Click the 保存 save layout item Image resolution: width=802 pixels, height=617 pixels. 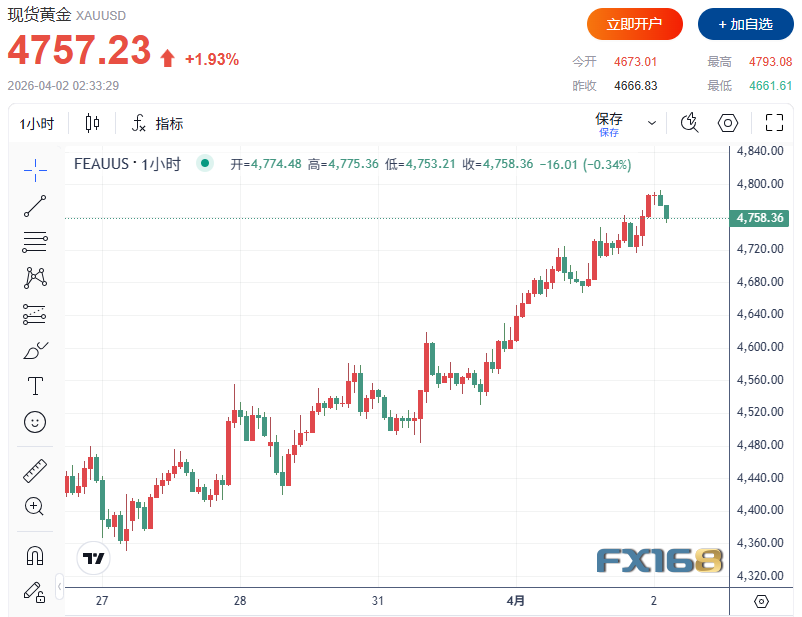[x=609, y=123]
